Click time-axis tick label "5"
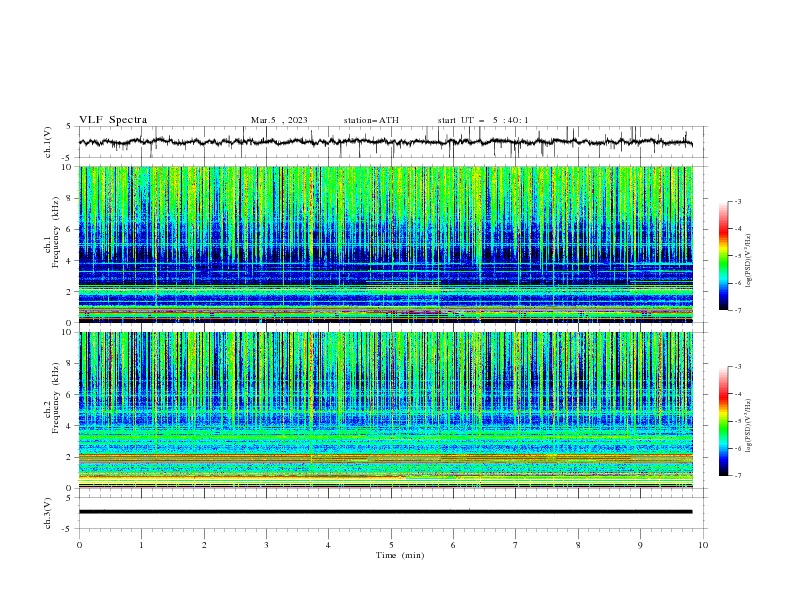This screenshot has width=792, height=612. coord(391,545)
